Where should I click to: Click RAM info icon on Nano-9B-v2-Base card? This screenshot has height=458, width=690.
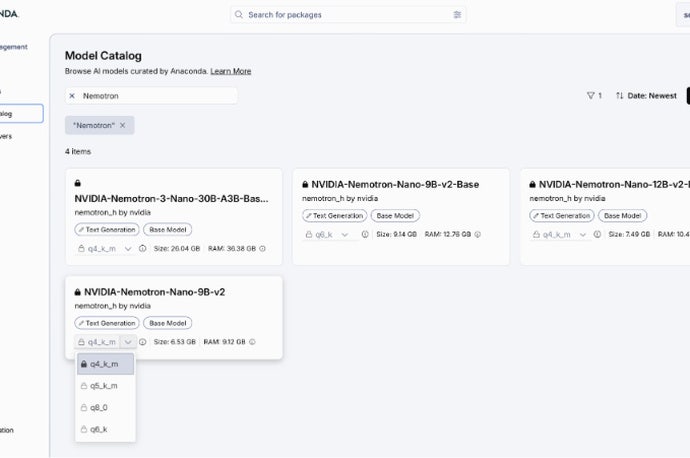(478, 234)
